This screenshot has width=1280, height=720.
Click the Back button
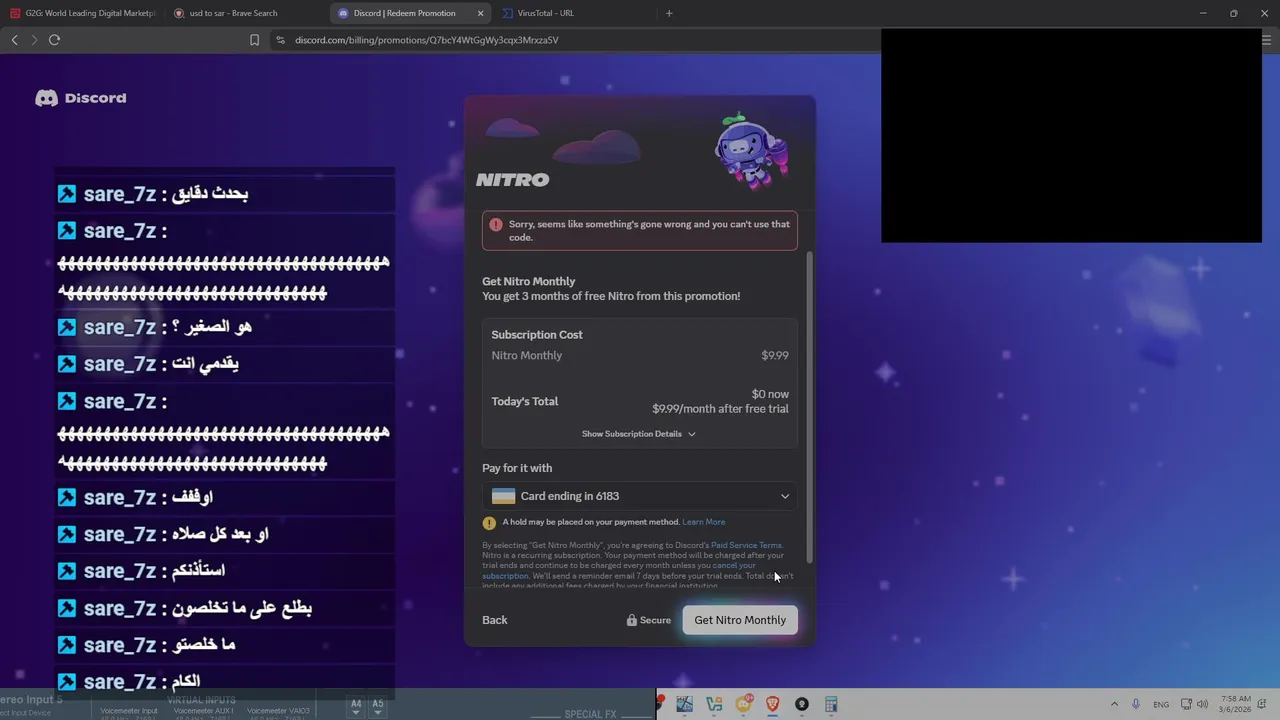click(495, 620)
